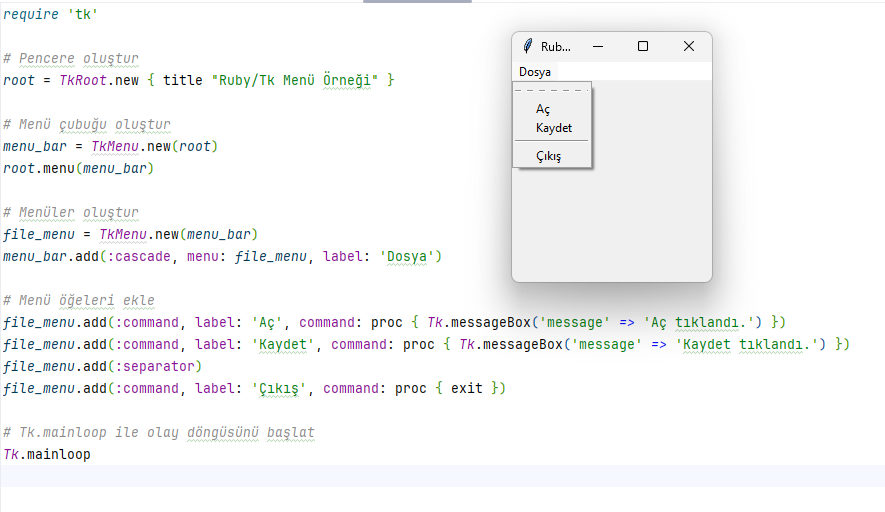Maximize the Ruby/Tk window
This screenshot has width=885, height=512.
[643, 46]
